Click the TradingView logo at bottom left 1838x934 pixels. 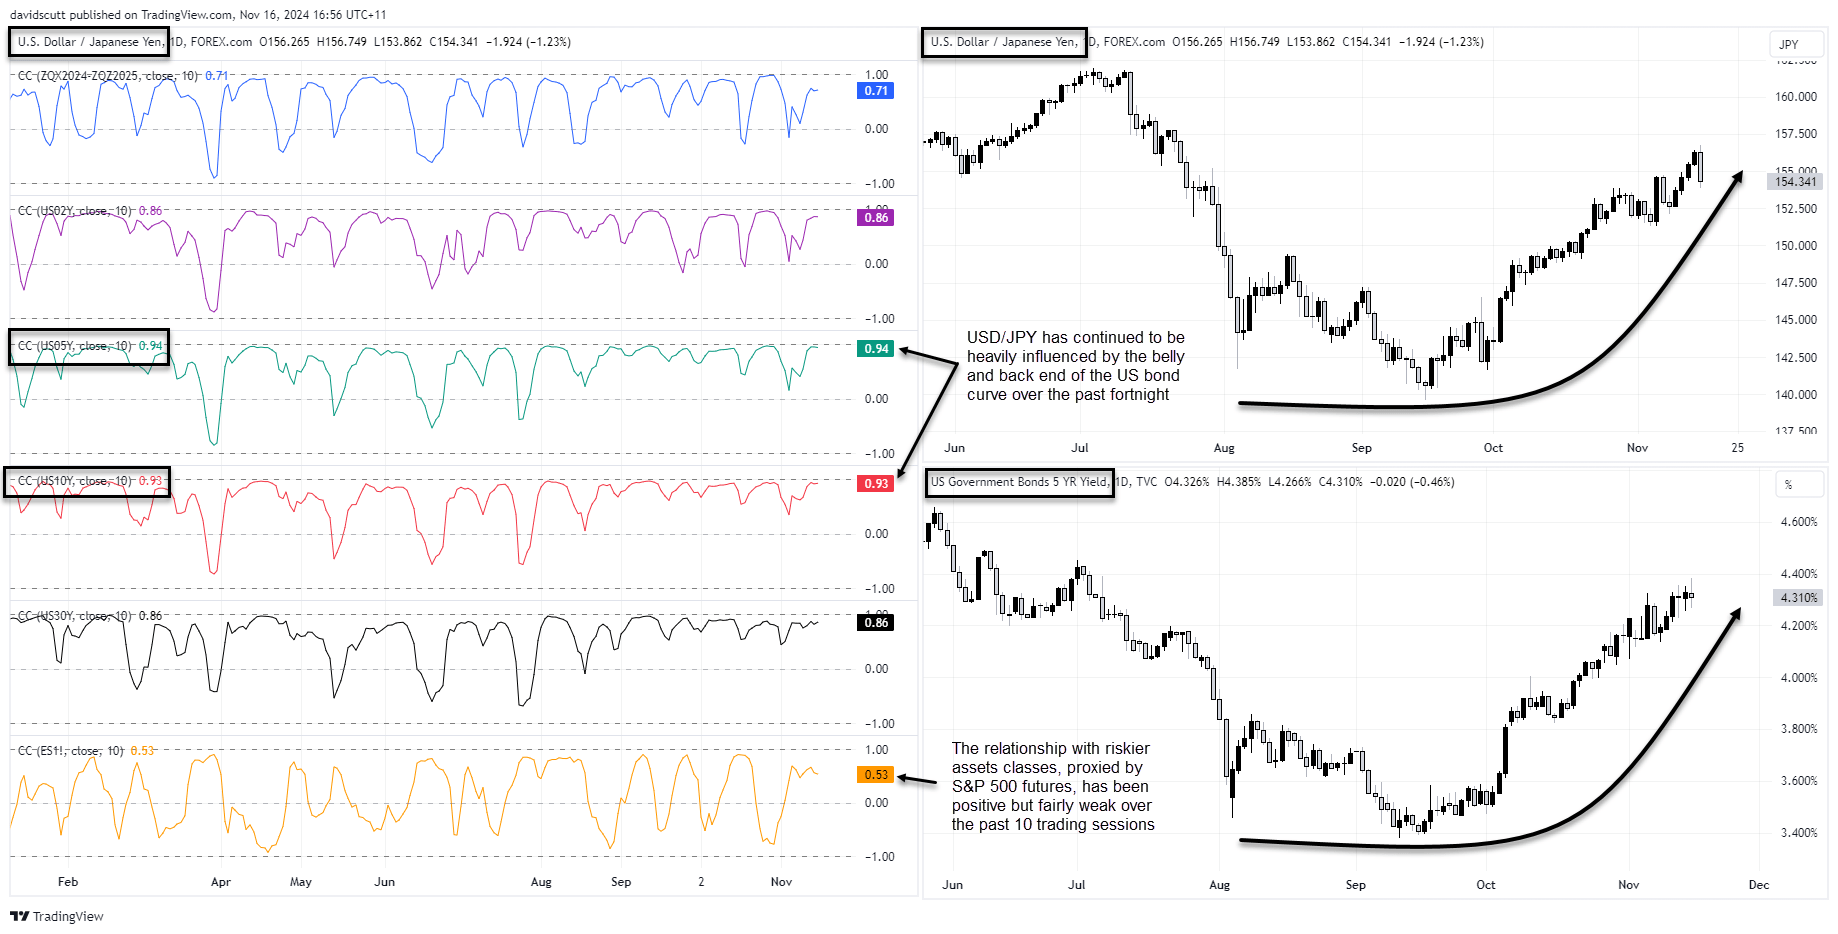coord(57,916)
